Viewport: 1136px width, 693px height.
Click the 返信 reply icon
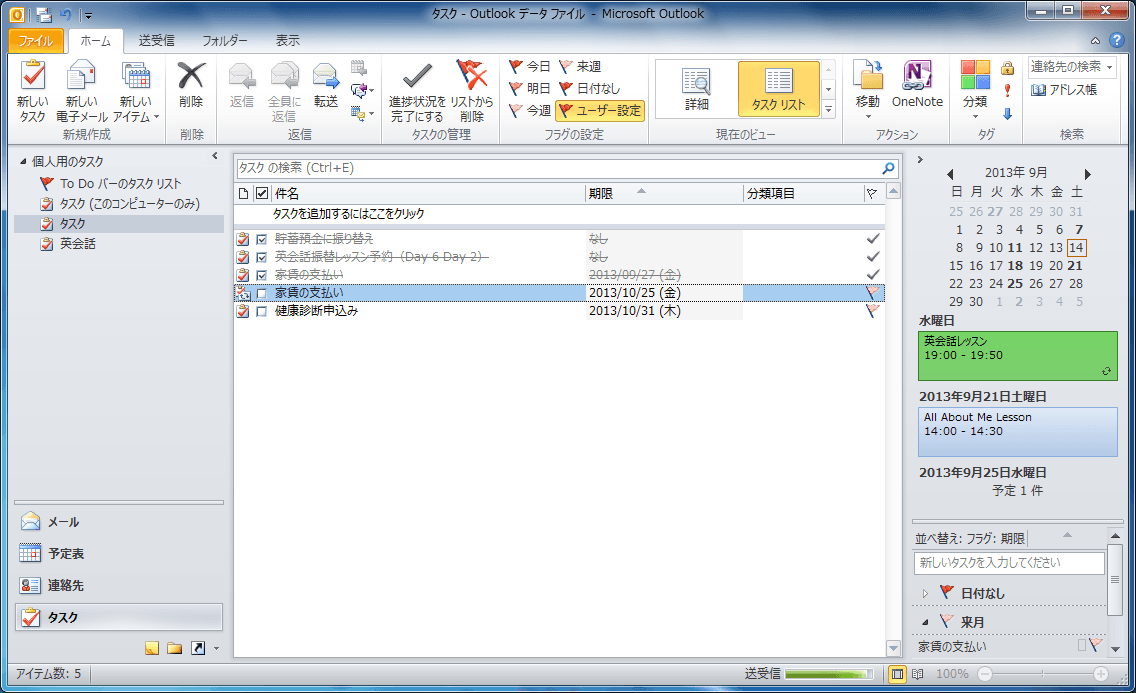pos(241,85)
